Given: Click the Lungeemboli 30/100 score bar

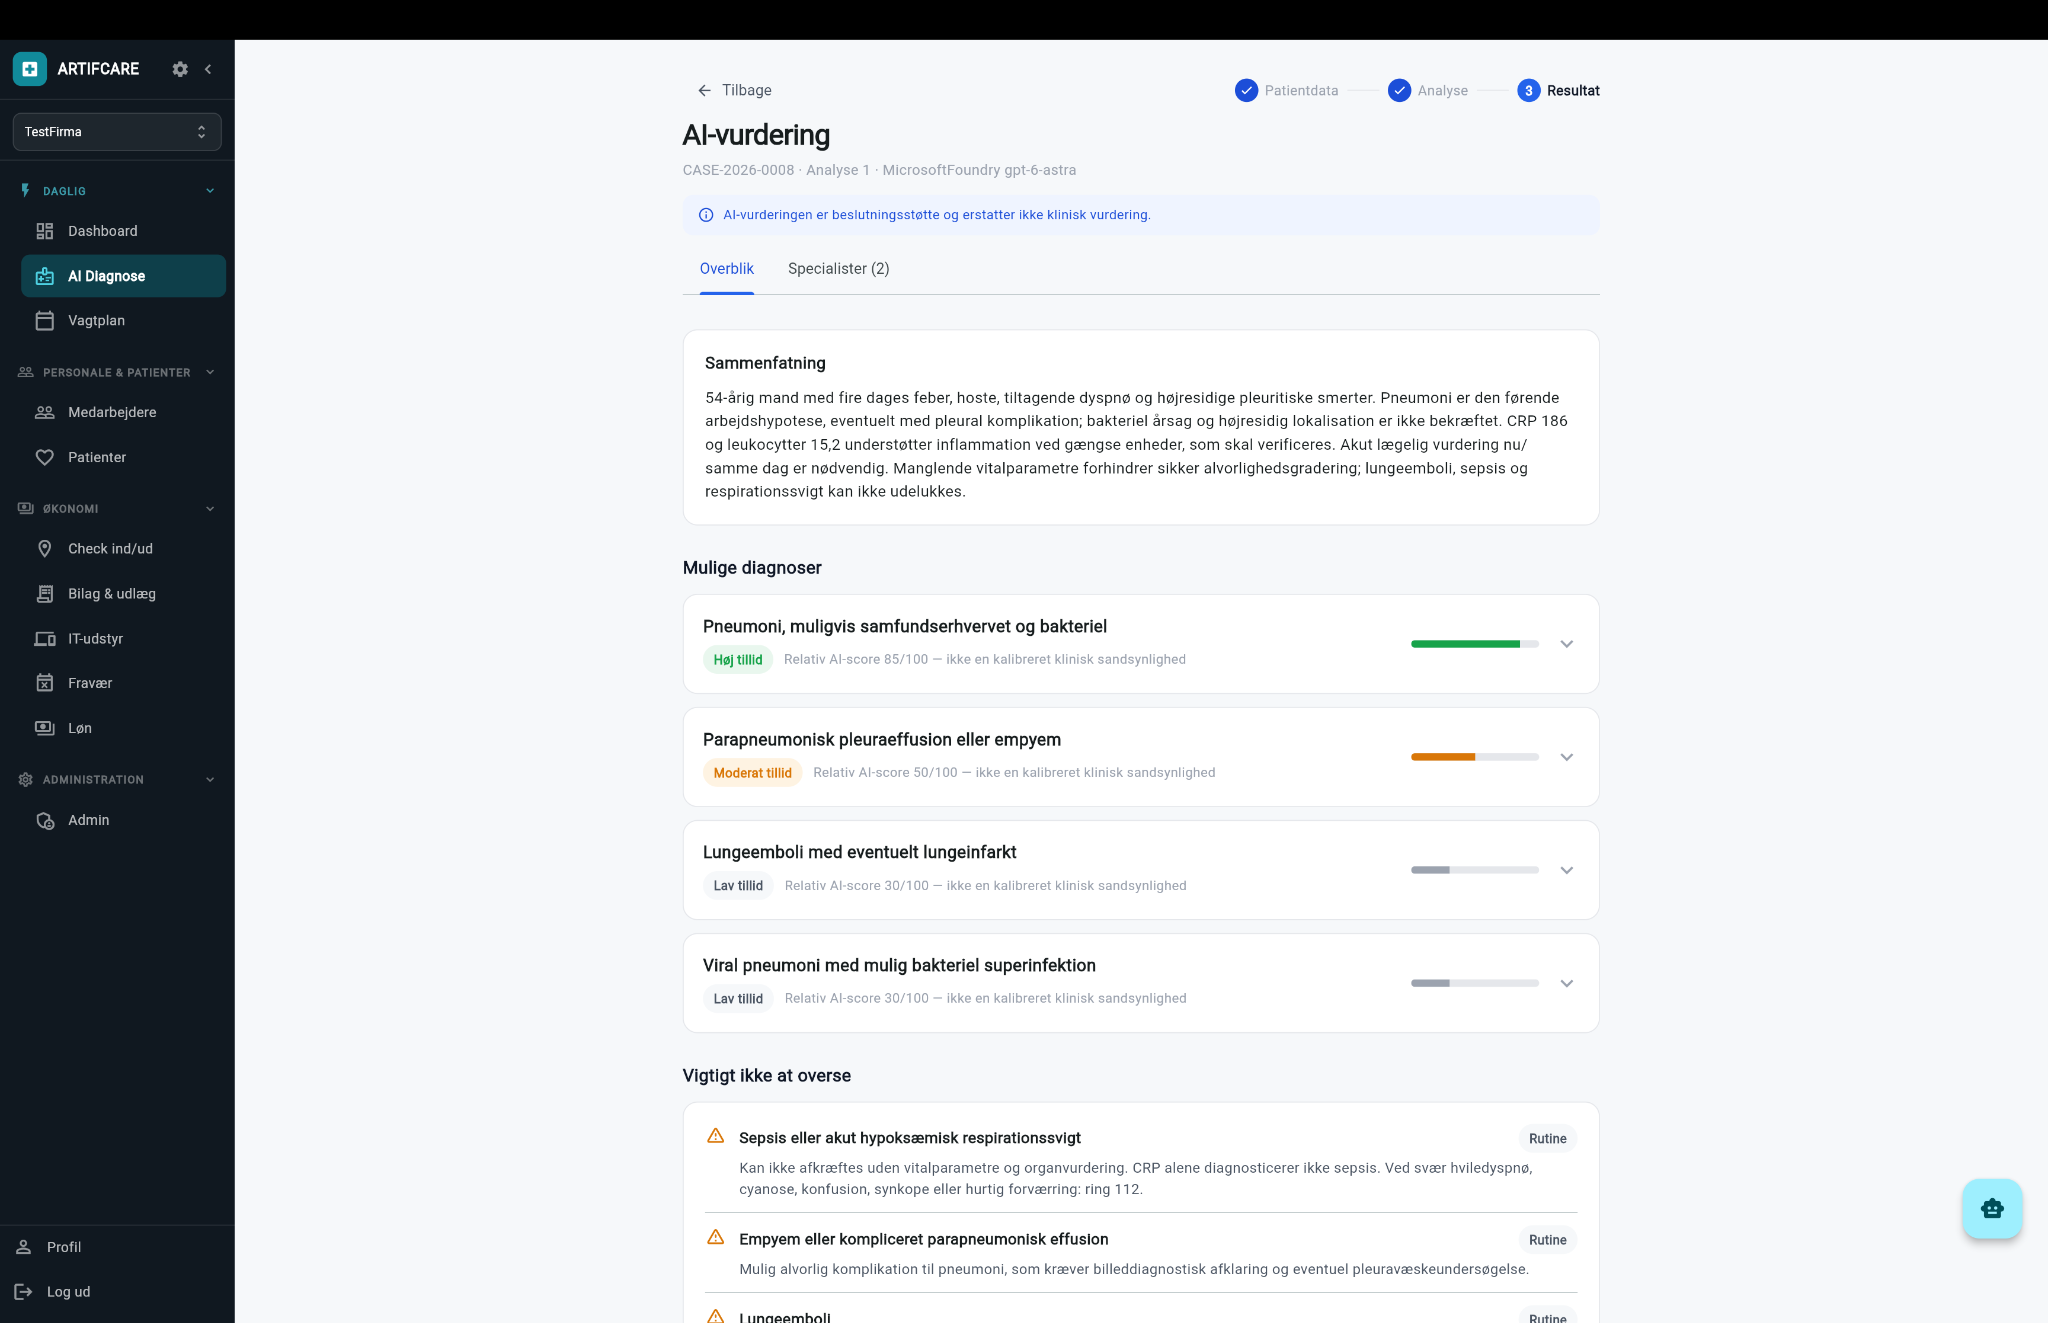Looking at the screenshot, I should point(1474,870).
